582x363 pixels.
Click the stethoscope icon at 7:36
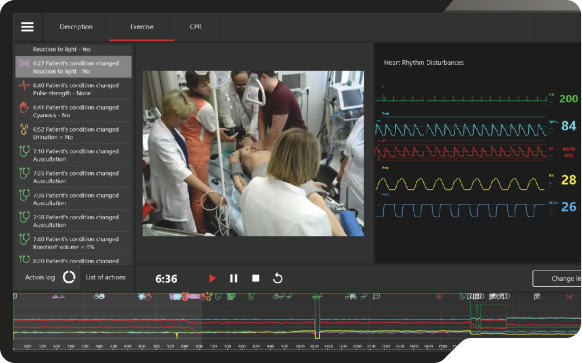[x=24, y=195]
